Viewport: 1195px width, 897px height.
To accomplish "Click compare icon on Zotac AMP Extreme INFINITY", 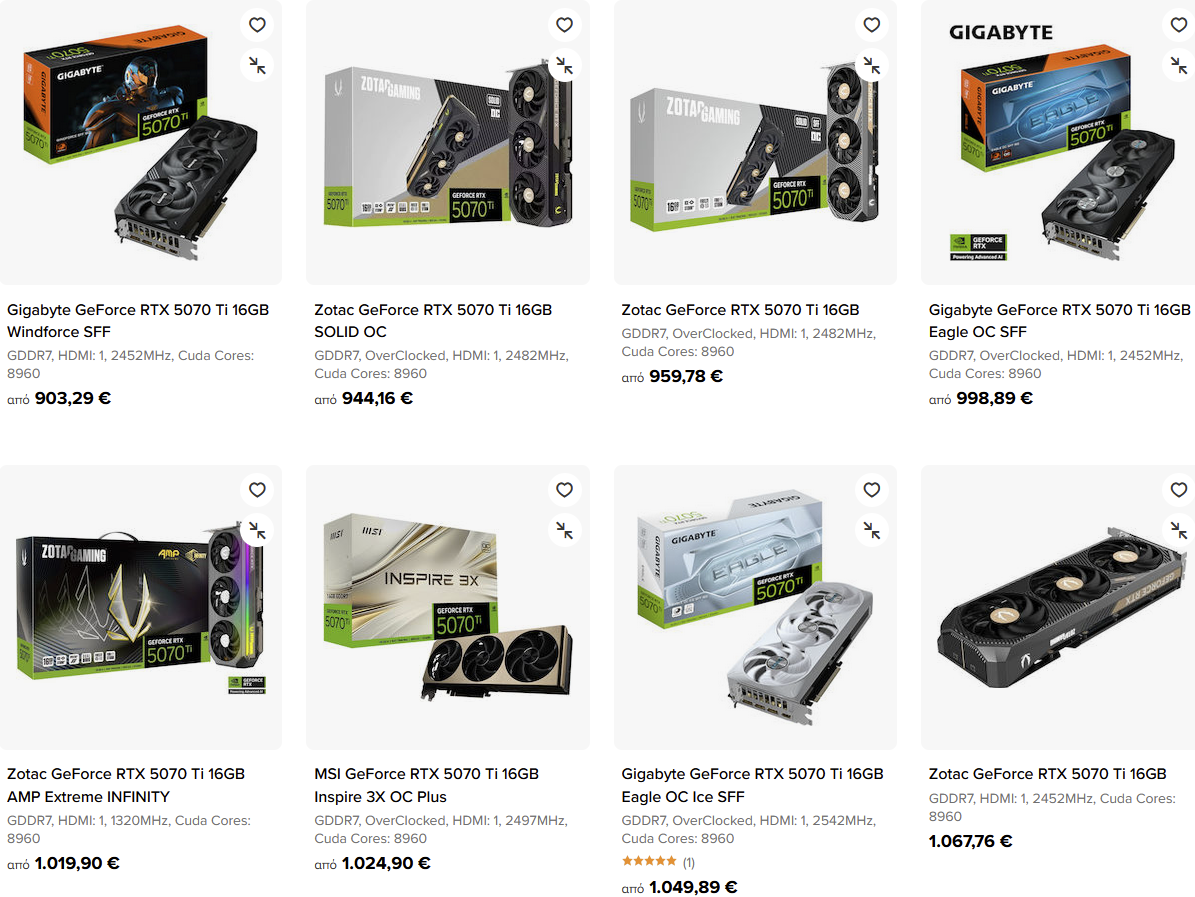I will [258, 530].
